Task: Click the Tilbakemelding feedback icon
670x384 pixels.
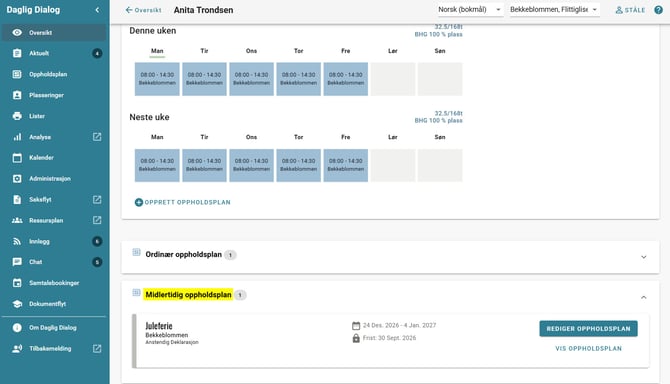Action: tap(17, 349)
